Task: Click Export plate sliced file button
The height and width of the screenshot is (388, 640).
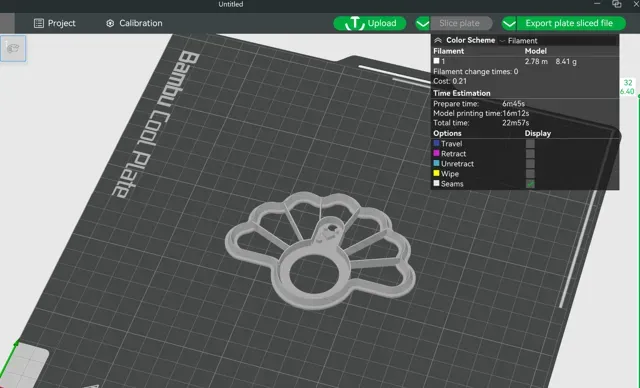Action: 571,23
